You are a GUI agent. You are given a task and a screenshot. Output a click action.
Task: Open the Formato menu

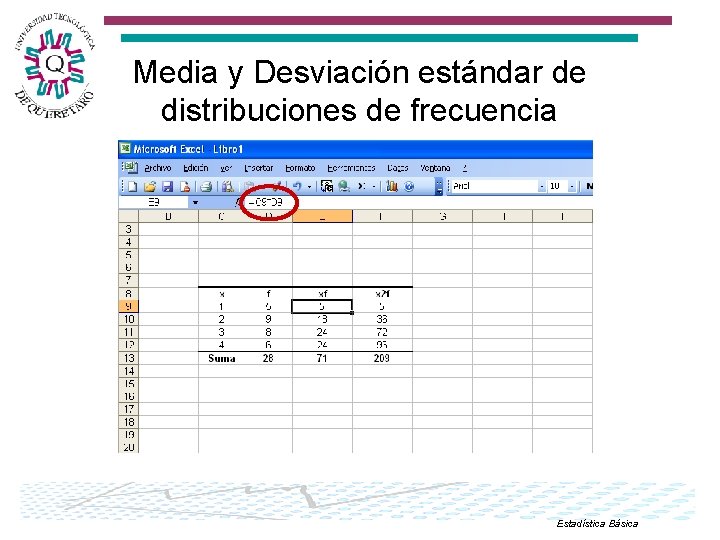pos(300,168)
